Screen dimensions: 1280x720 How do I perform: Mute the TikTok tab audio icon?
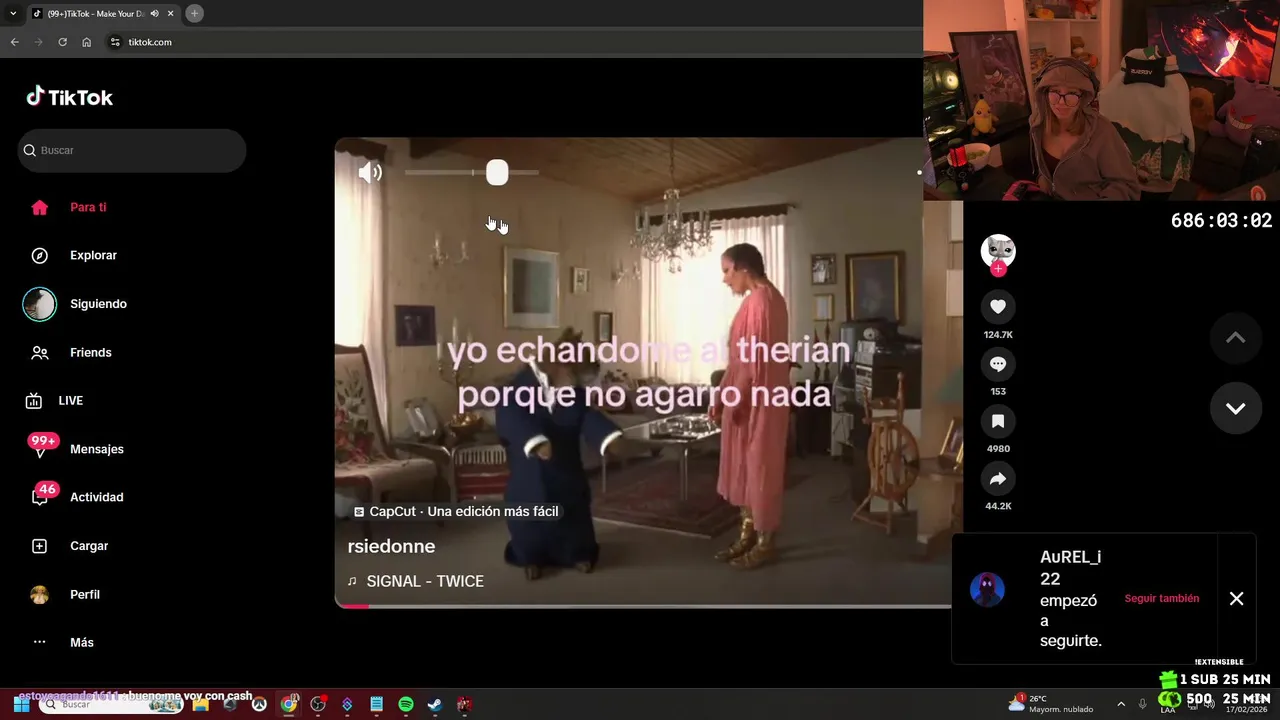pos(154,13)
